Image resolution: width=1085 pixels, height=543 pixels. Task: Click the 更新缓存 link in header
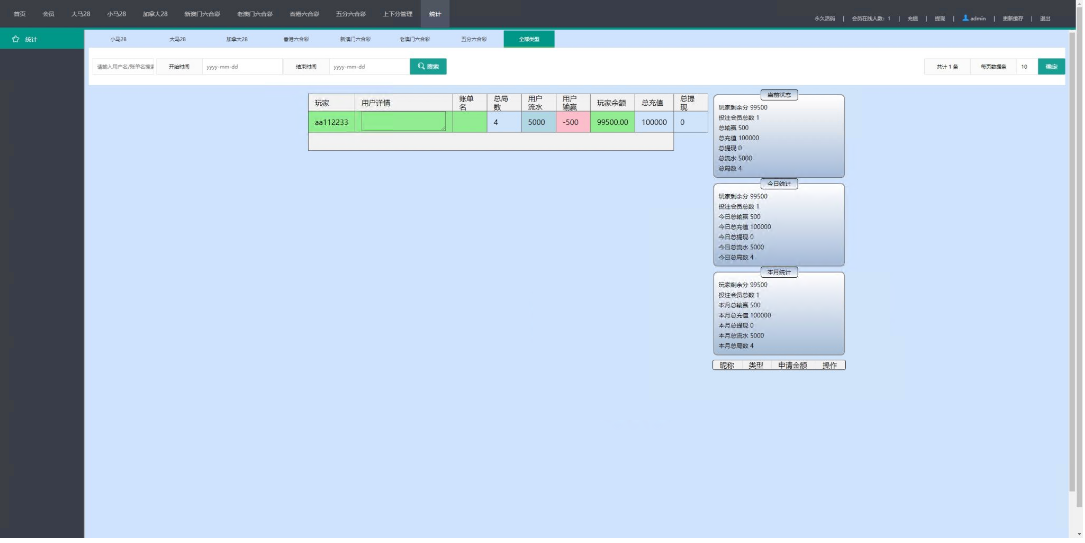tap(1013, 18)
